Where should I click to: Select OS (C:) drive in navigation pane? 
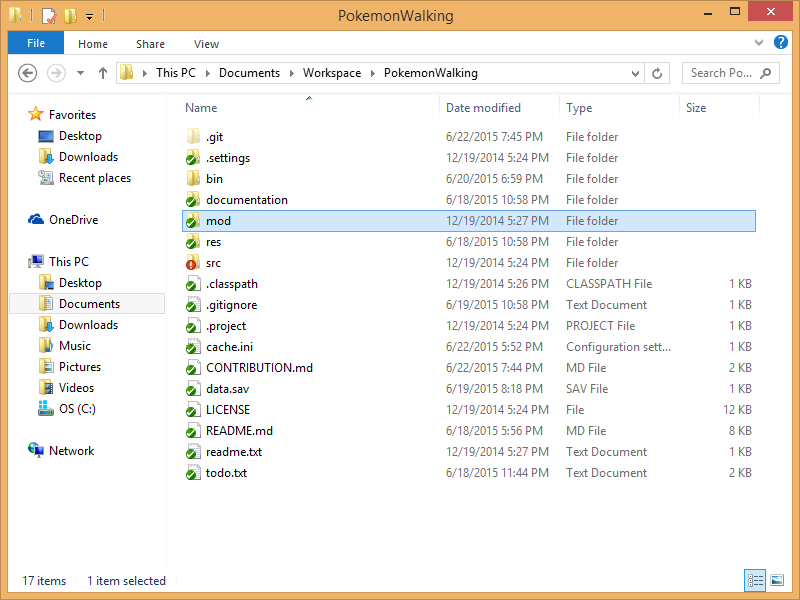pyautogui.click(x=77, y=409)
